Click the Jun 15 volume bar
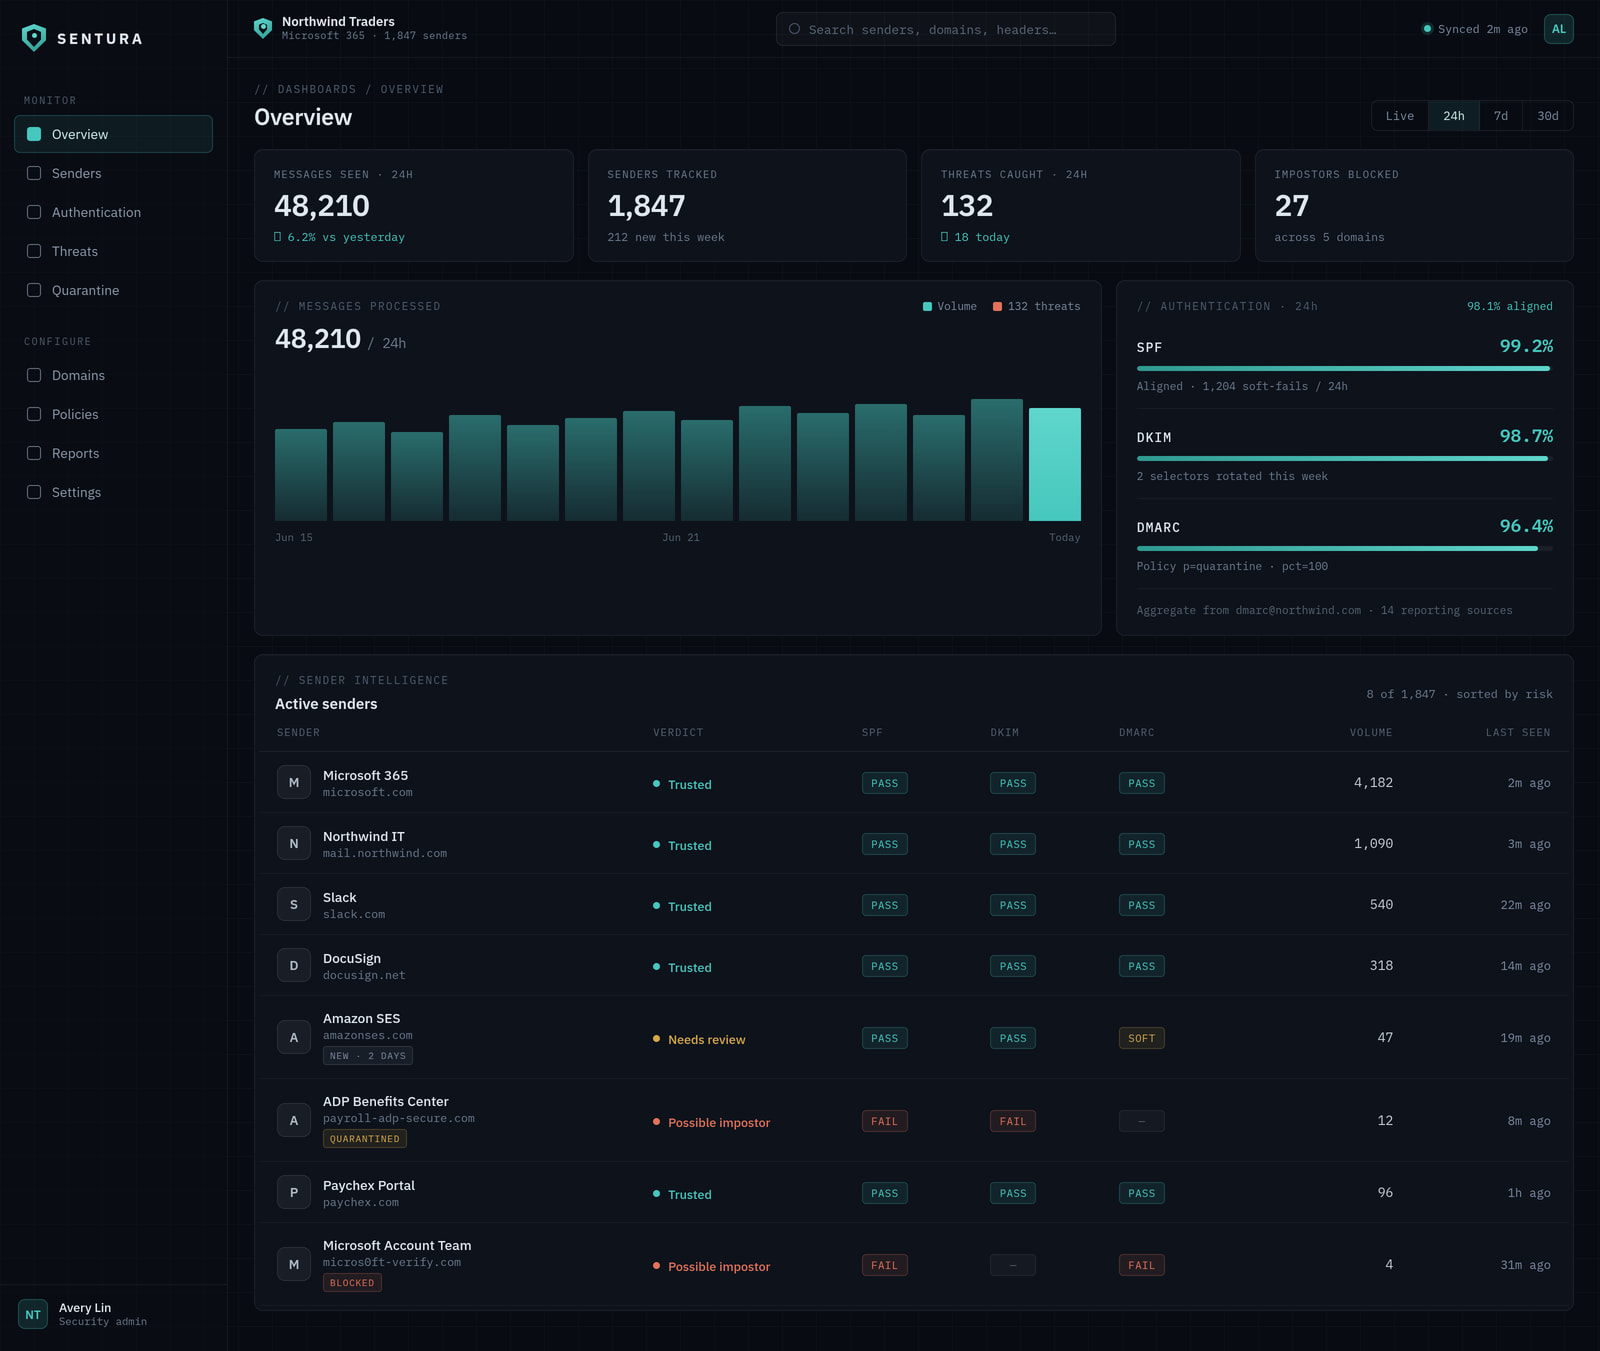Screen dimensions: 1600x1351 301,475
